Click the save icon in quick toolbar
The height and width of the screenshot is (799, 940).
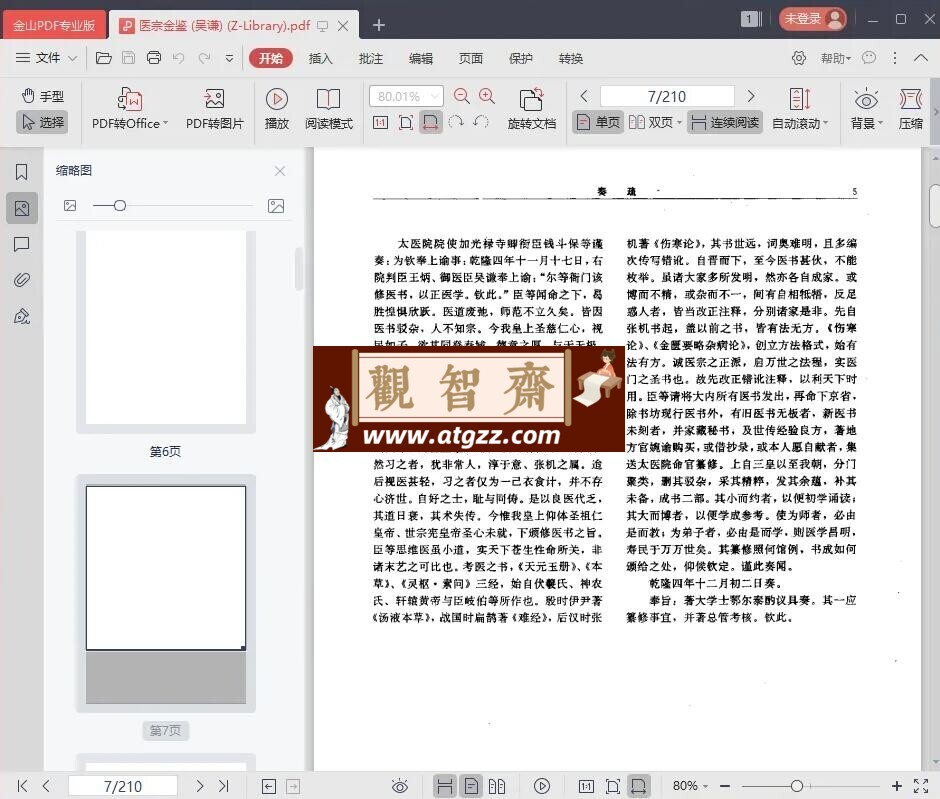click(x=128, y=58)
